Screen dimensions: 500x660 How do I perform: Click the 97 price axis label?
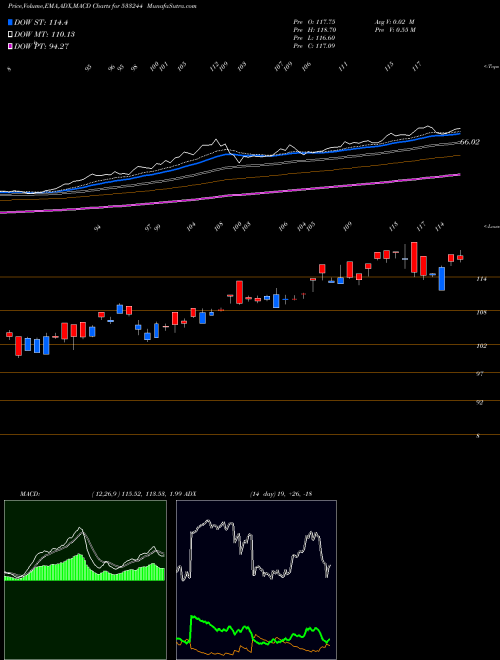click(x=479, y=374)
